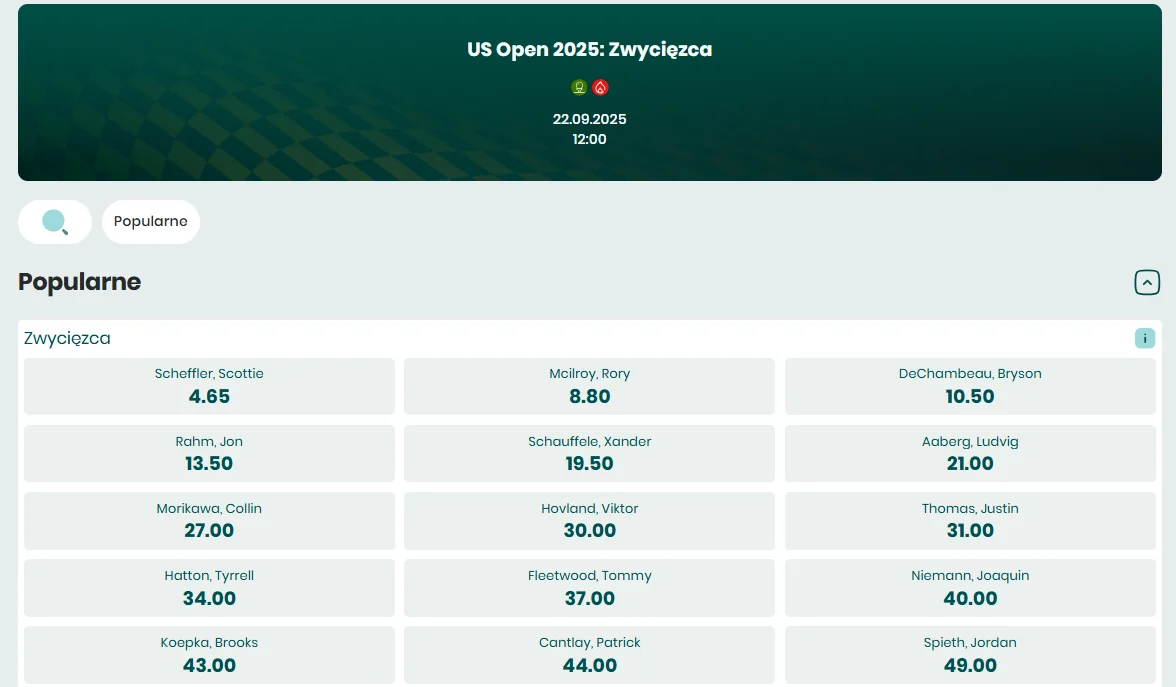Pick Rahm, Jon to win at 13.50
Screen dimensions: 1176x687
click(209, 453)
